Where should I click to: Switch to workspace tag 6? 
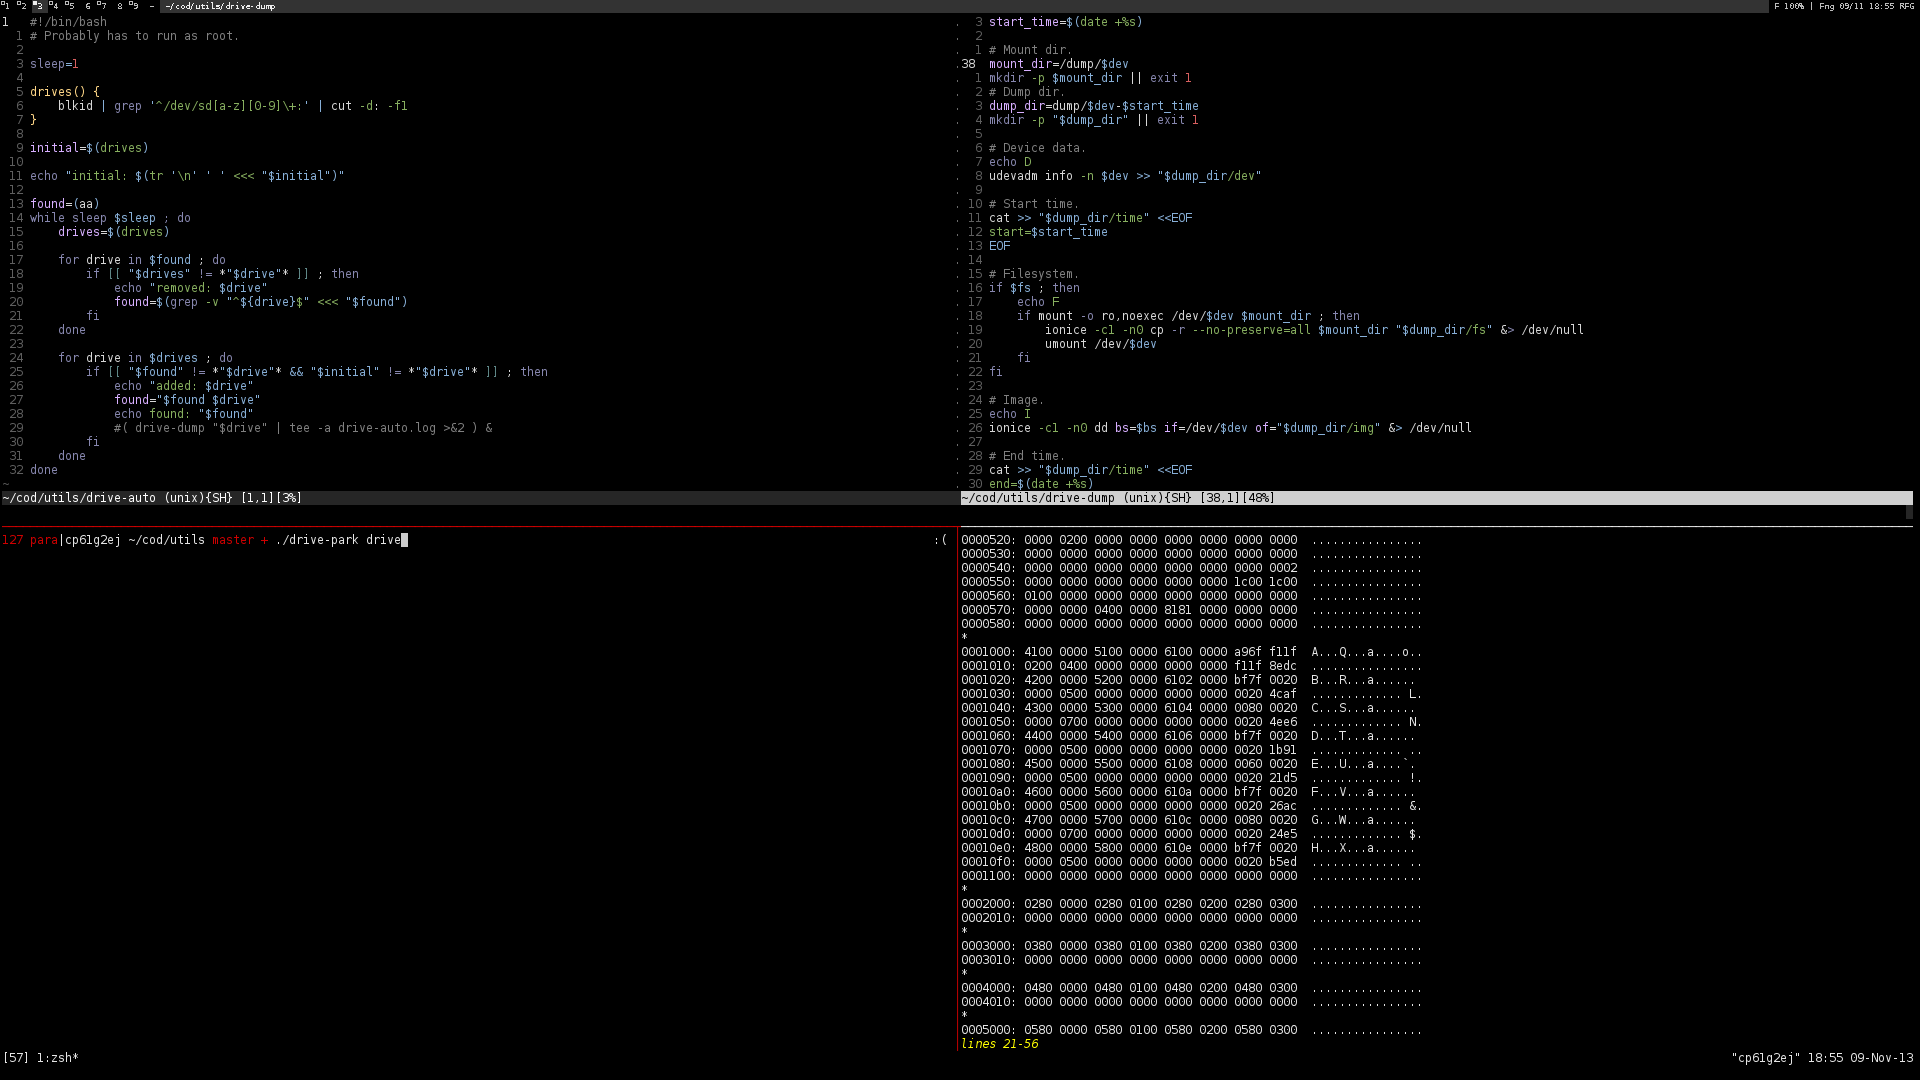(88, 6)
